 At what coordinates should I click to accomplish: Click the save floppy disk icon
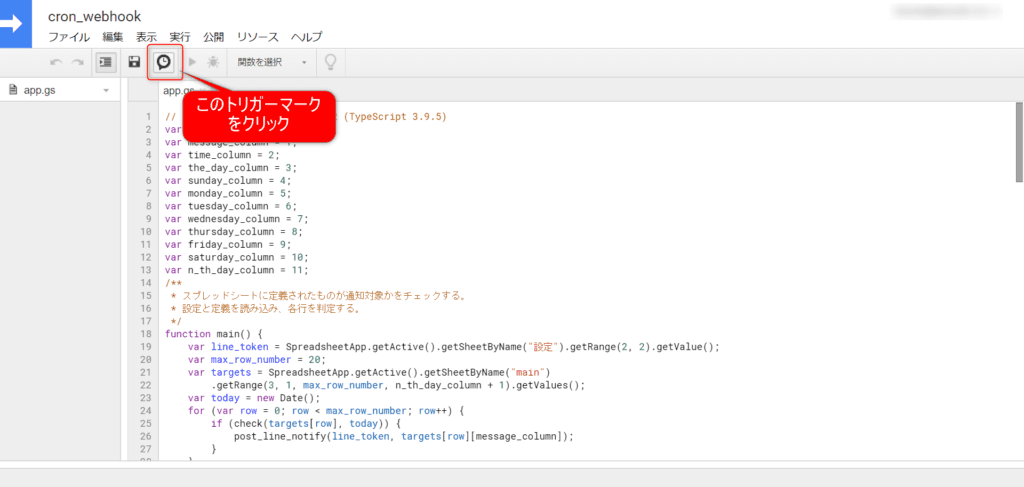[134, 62]
